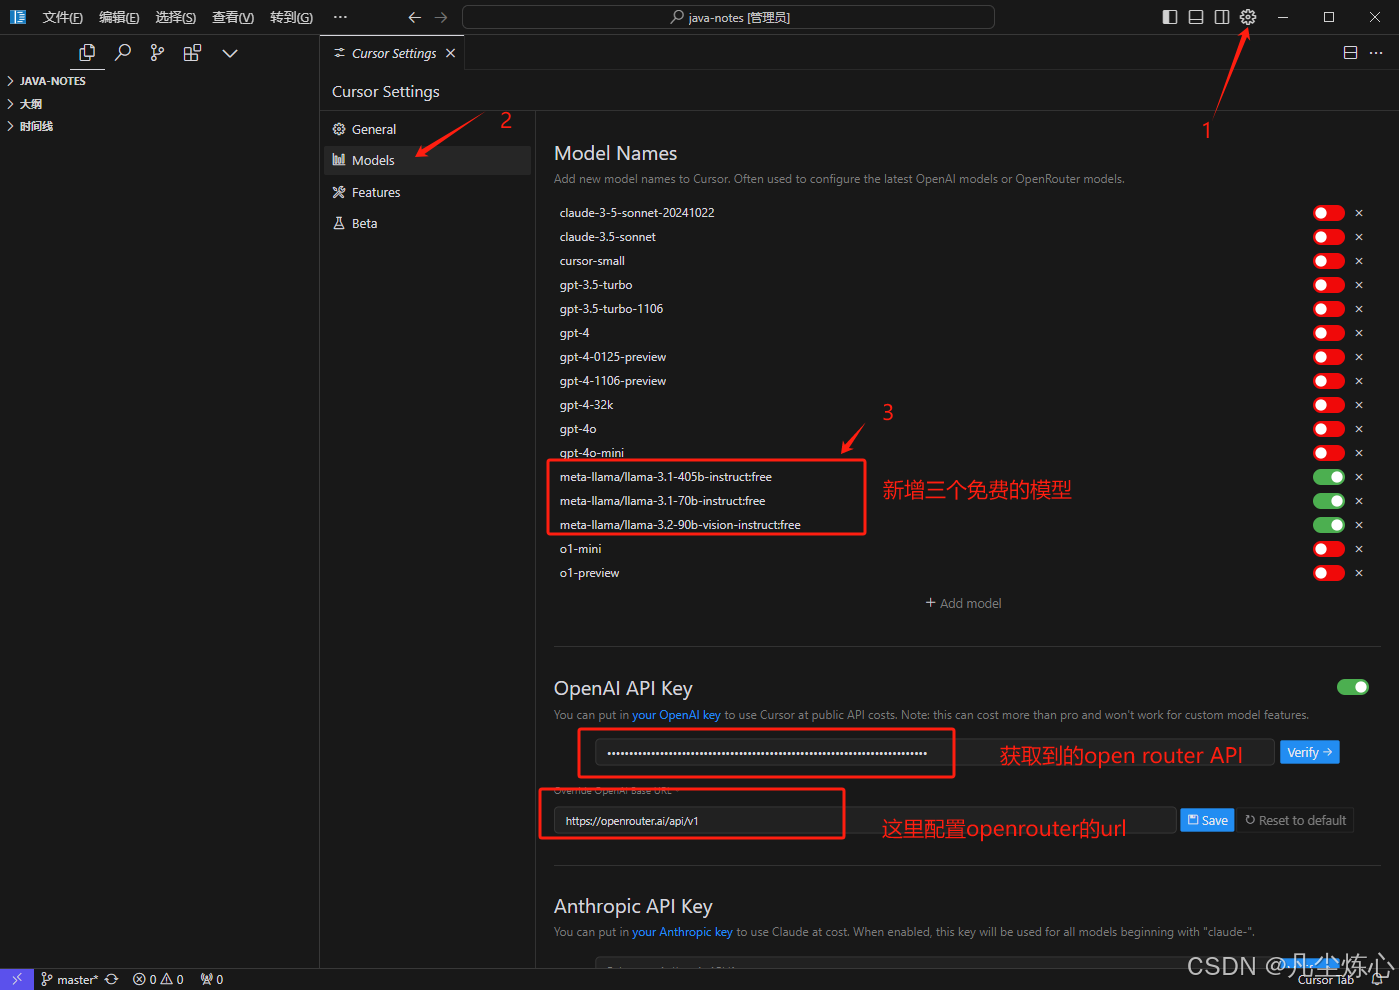Open the 选择(S) menu
This screenshot has width=1399, height=990.
[175, 17]
